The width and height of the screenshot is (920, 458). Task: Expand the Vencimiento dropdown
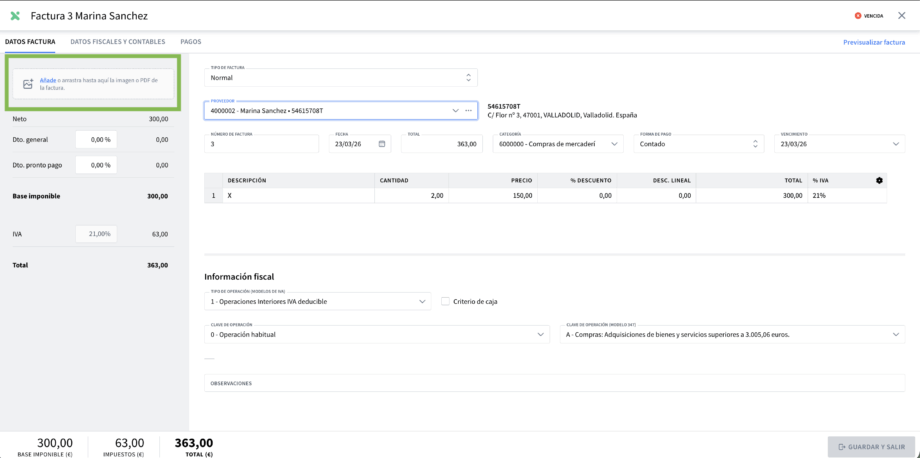pyautogui.click(x=895, y=144)
